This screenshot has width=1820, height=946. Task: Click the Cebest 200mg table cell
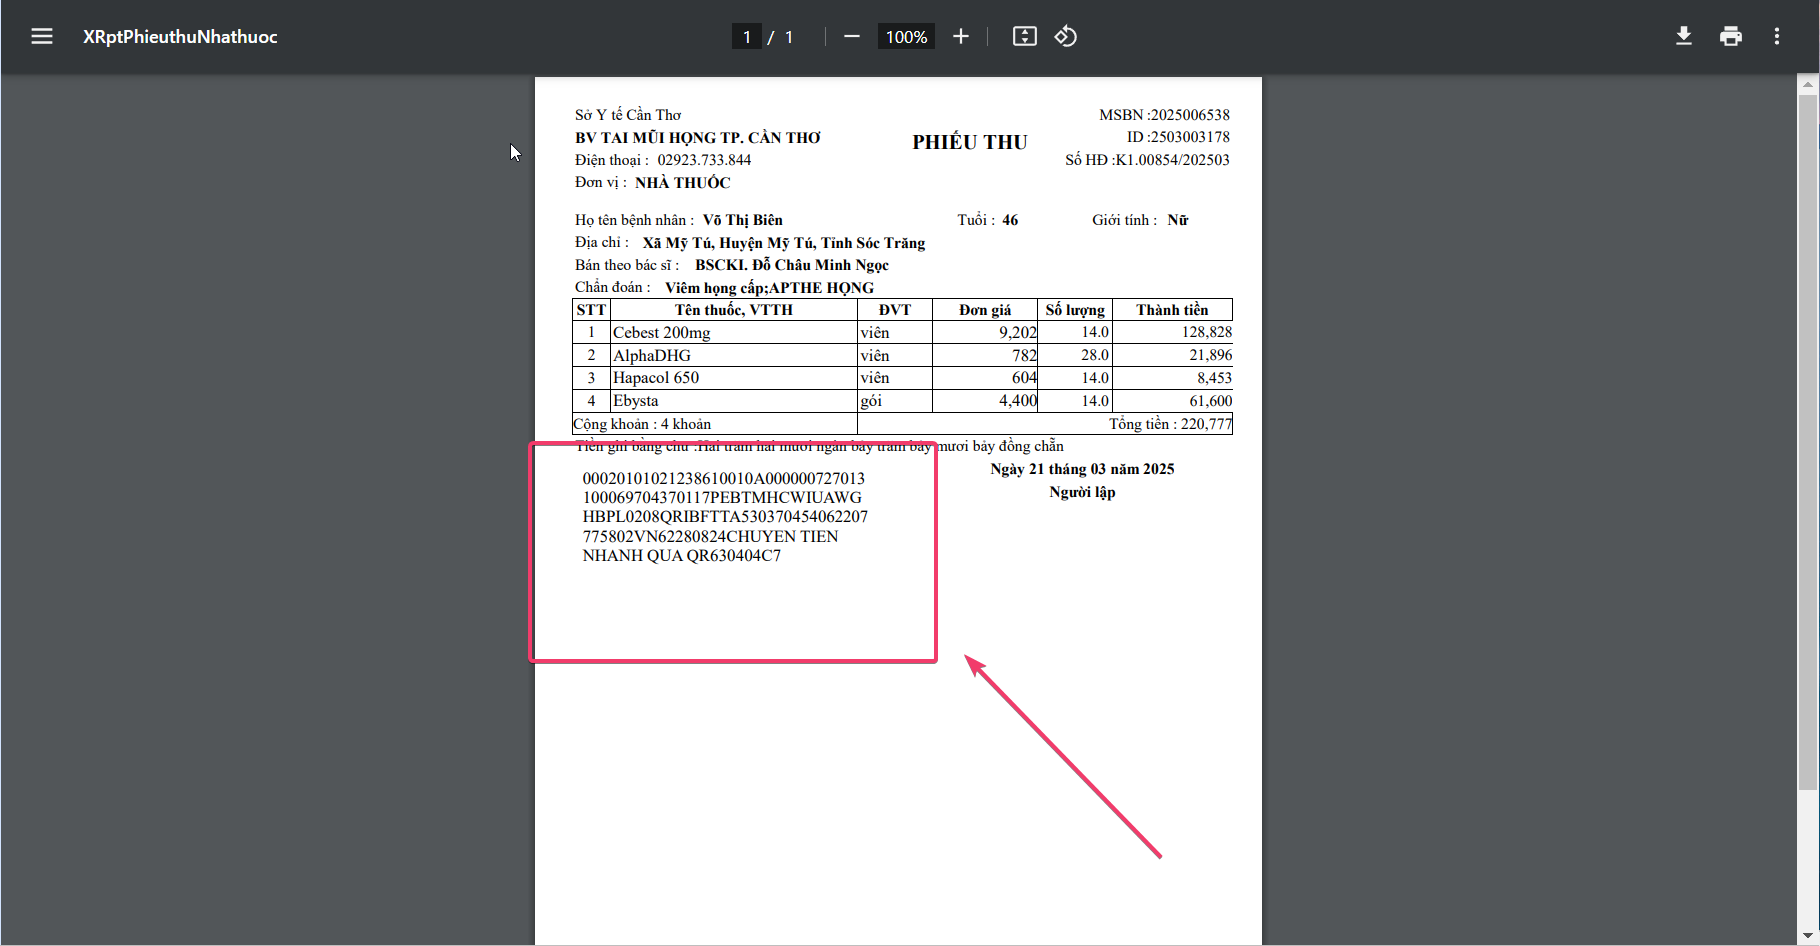(x=734, y=333)
